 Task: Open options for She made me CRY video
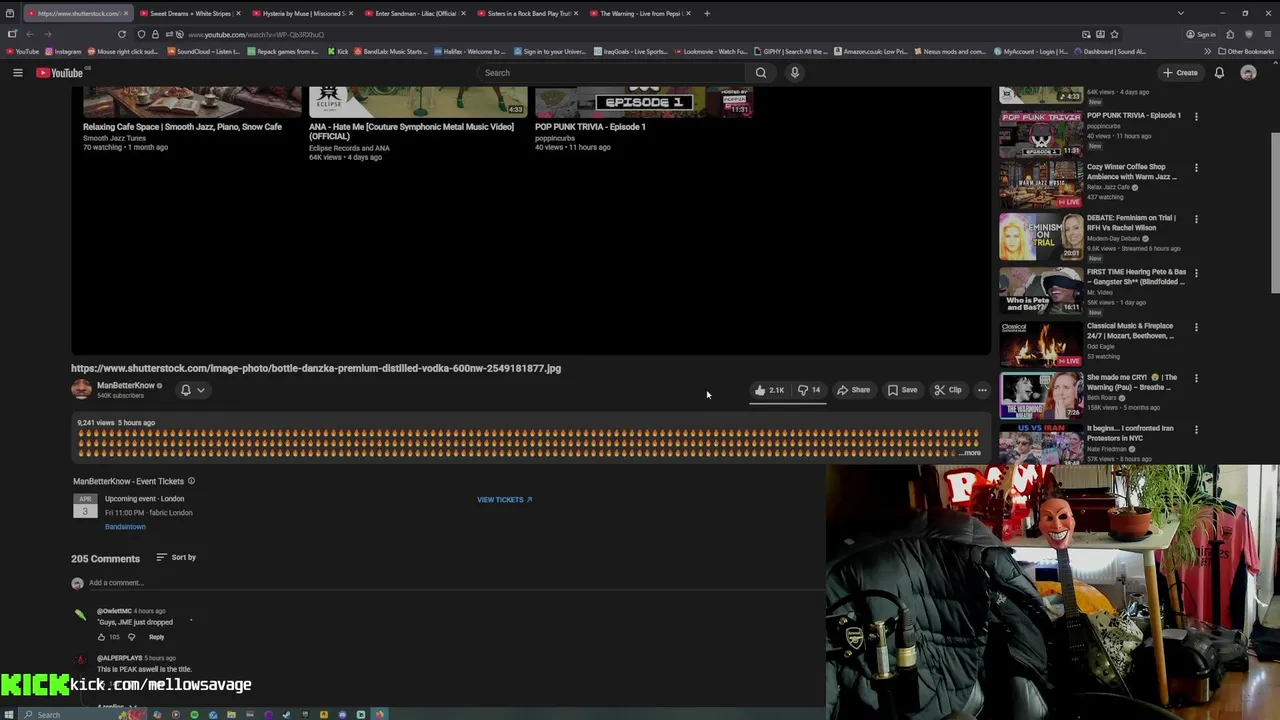tap(1196, 379)
